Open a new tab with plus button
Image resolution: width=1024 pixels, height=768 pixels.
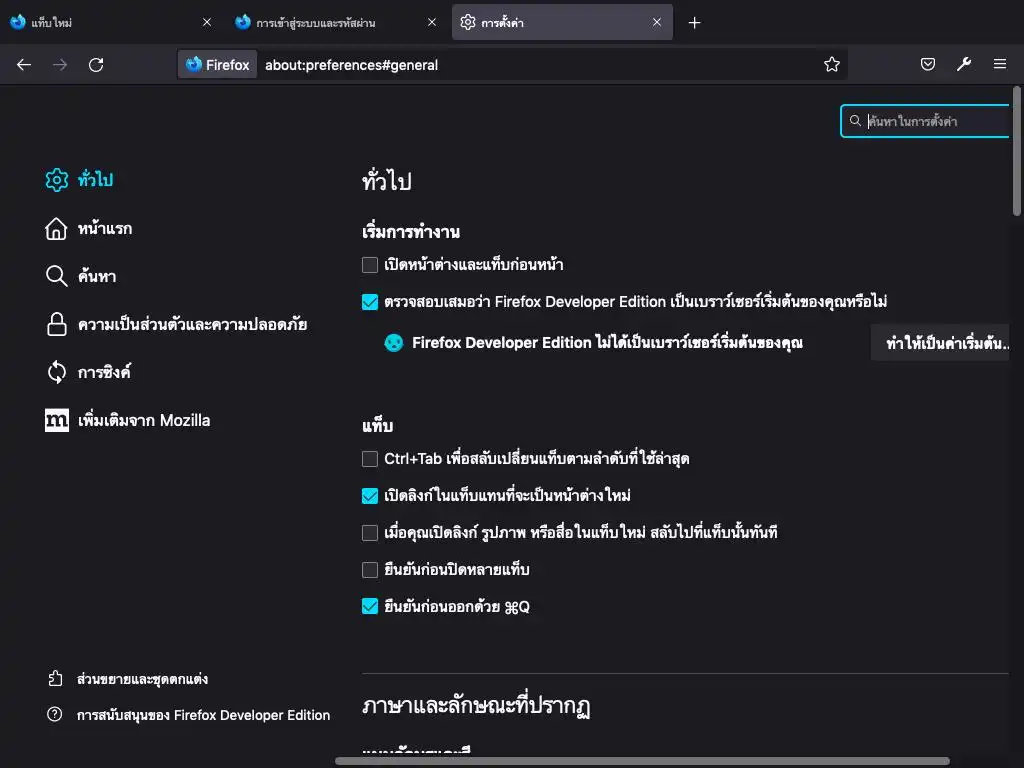(694, 23)
